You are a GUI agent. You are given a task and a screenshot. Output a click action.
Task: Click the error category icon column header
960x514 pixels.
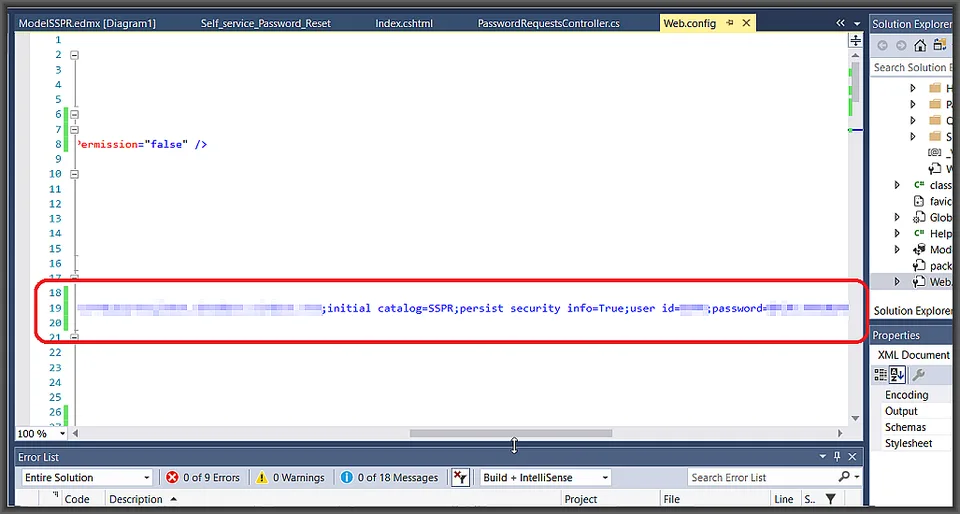54,495
